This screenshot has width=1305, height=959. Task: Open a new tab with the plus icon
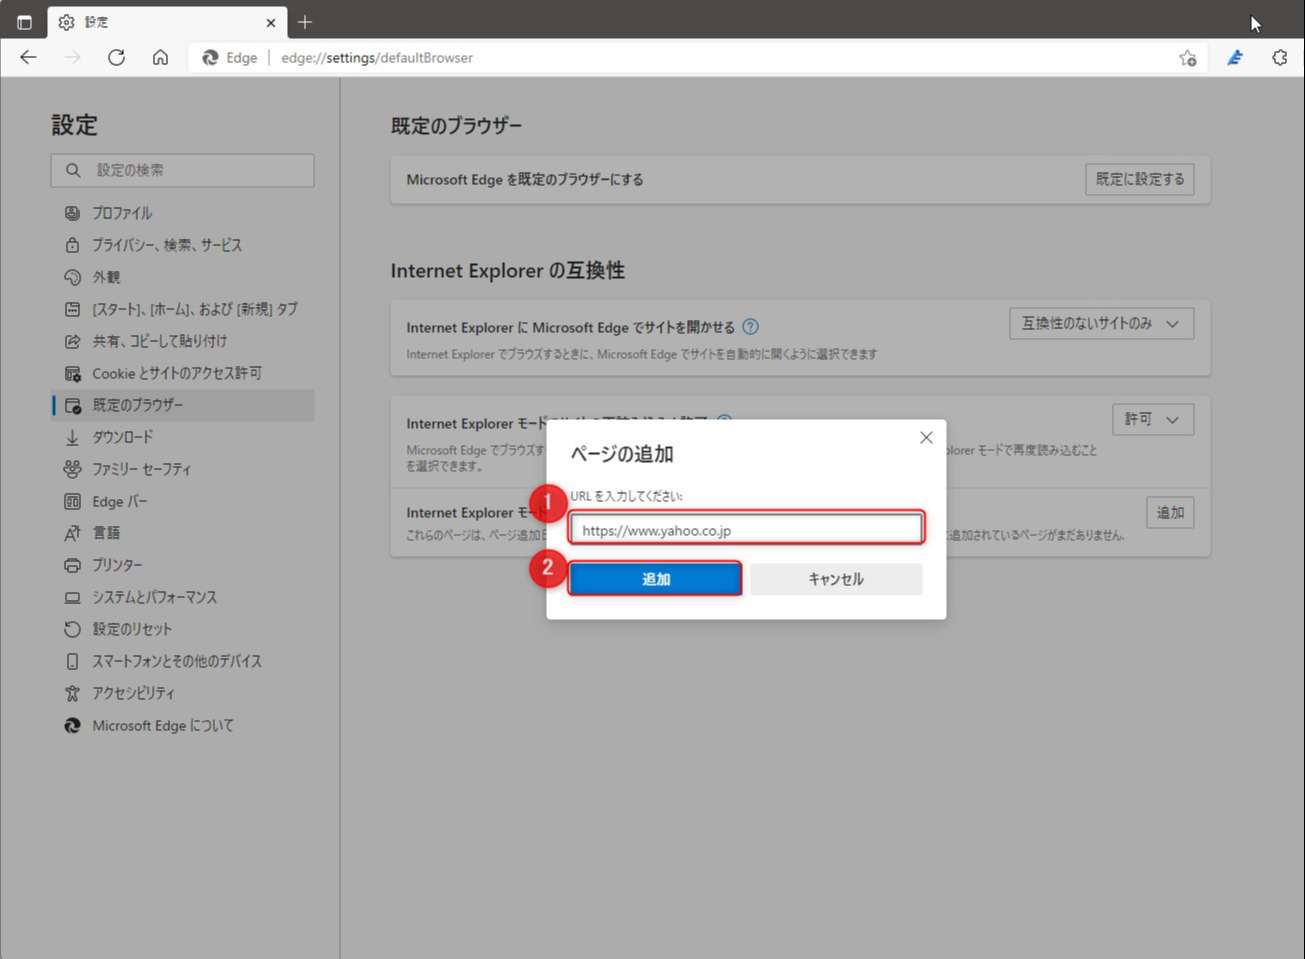(x=305, y=21)
